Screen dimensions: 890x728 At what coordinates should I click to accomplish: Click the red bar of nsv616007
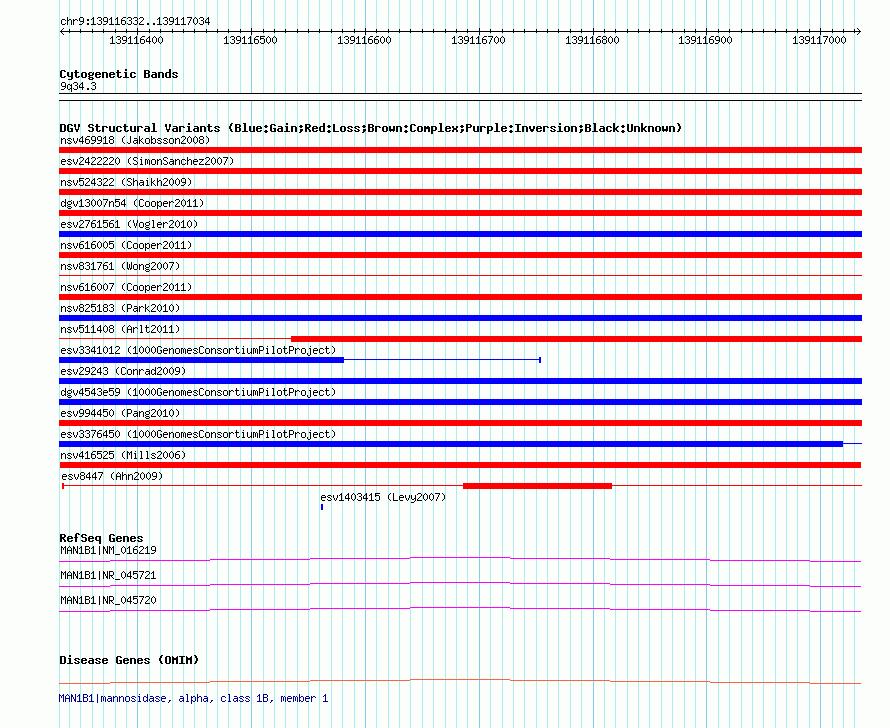point(460,297)
